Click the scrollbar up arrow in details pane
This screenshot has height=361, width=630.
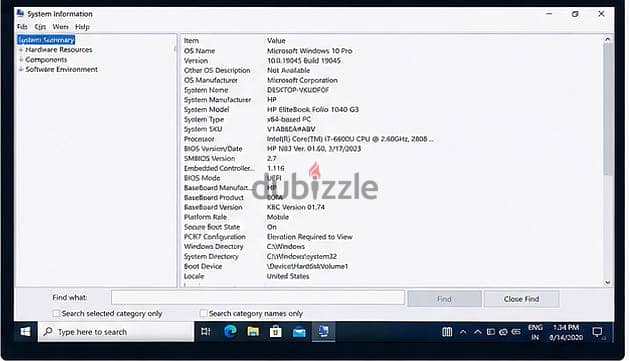(x=608, y=39)
